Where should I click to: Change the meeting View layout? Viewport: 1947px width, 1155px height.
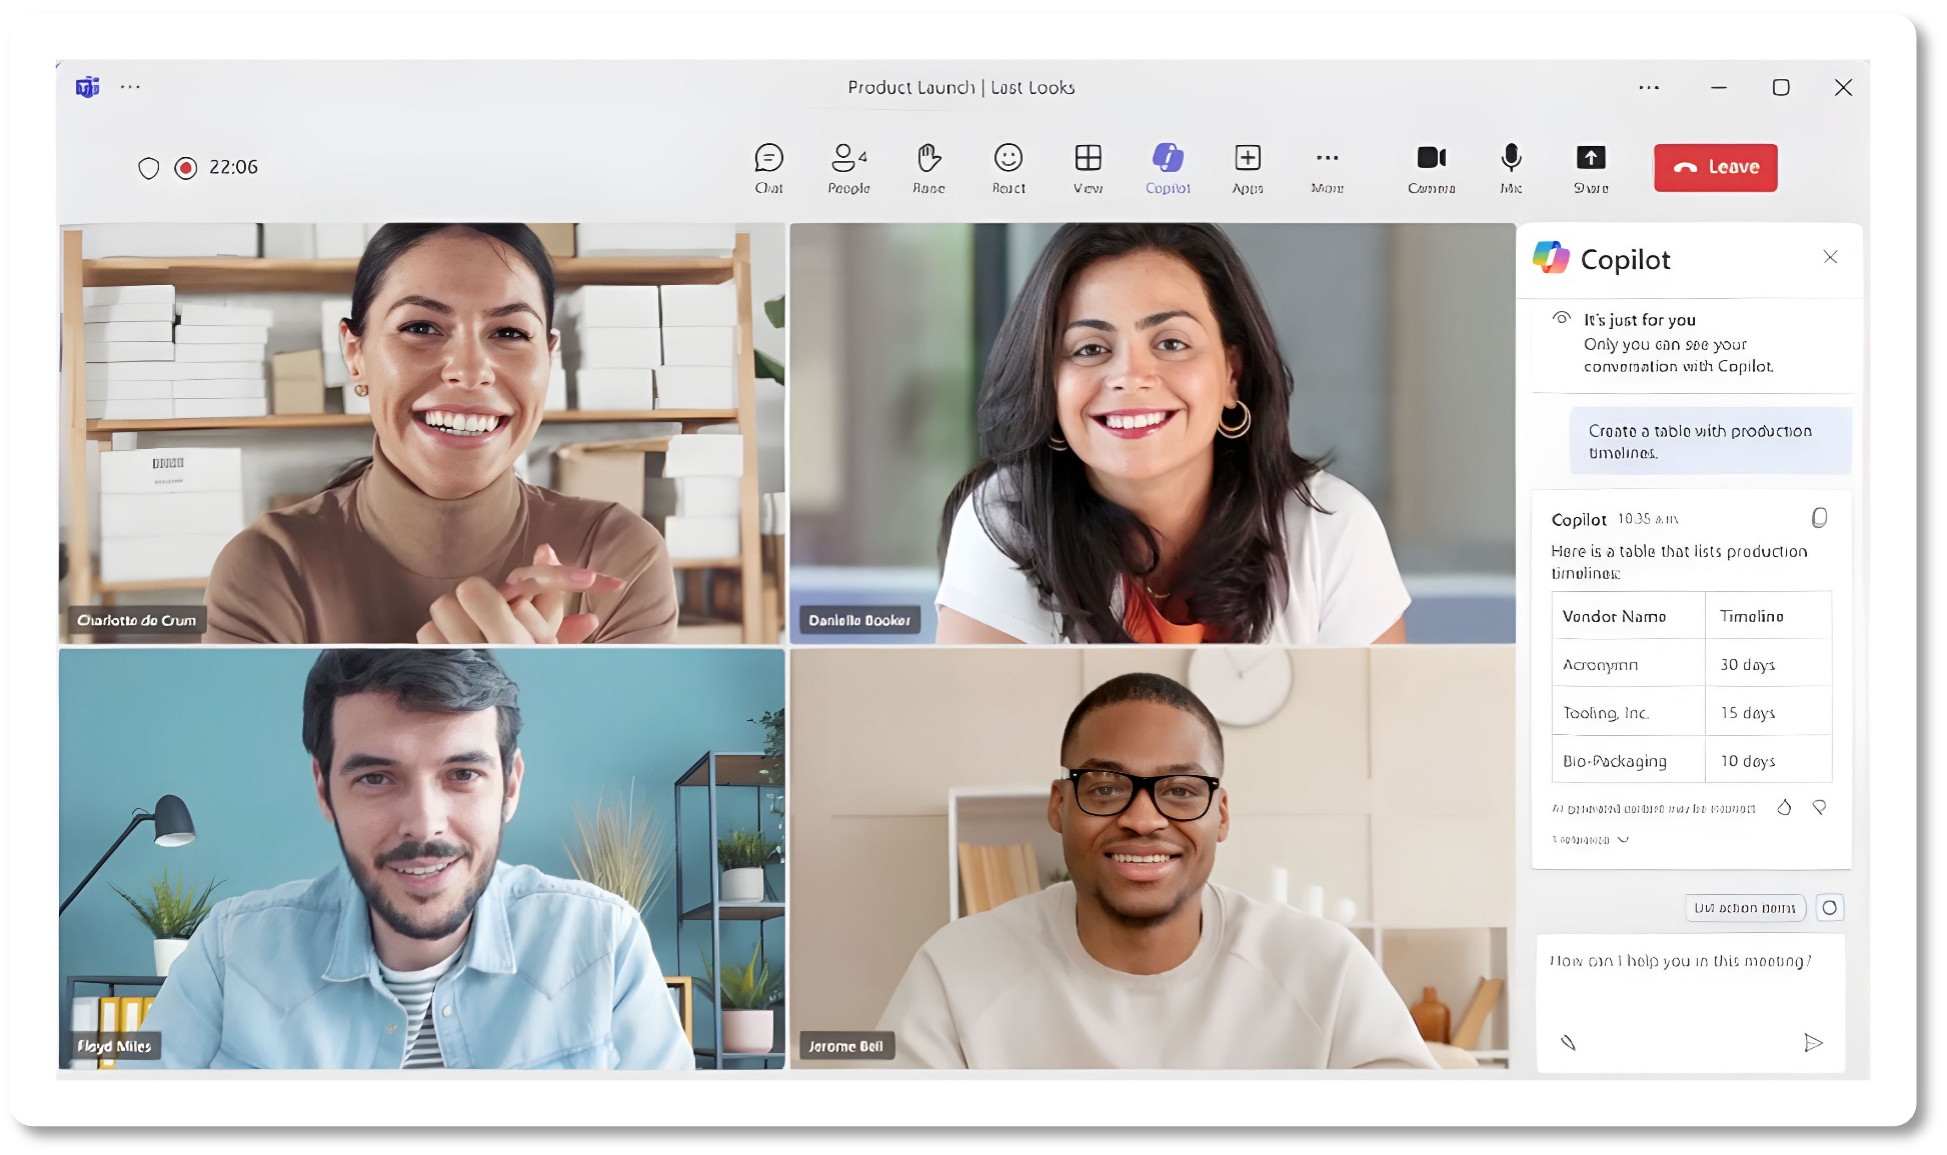pyautogui.click(x=1088, y=167)
